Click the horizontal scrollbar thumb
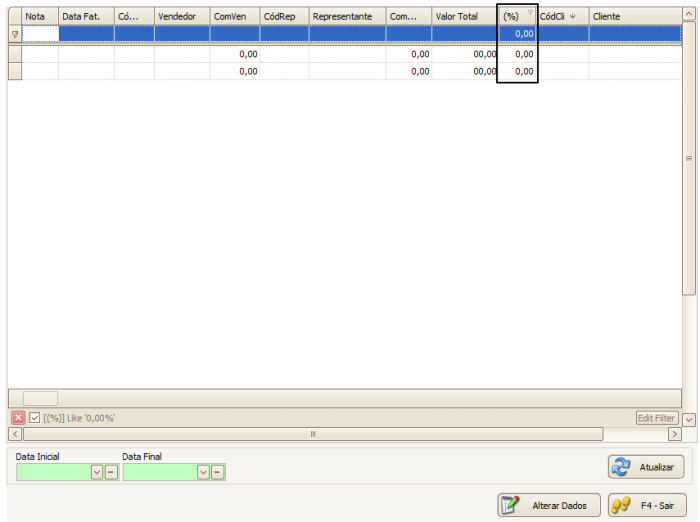 coord(312,434)
